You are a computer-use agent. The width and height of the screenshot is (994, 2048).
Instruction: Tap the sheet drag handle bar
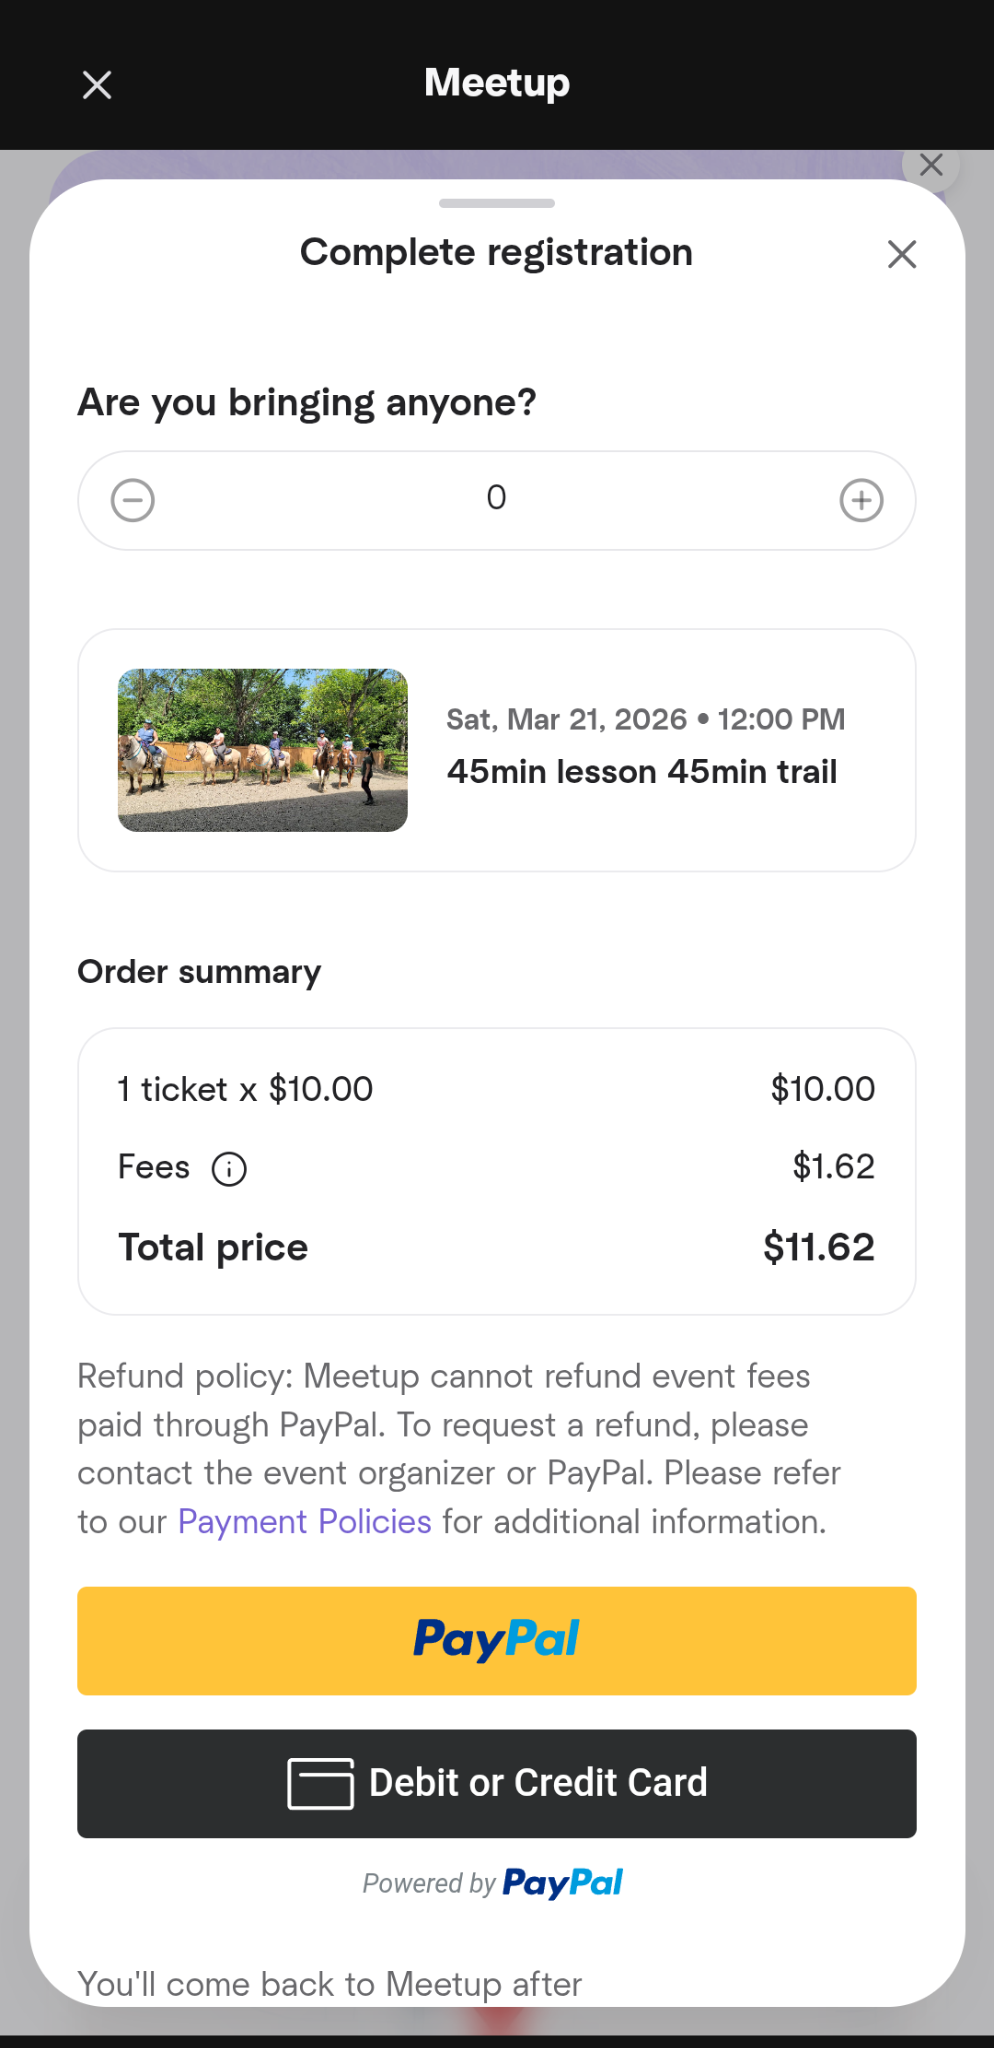click(497, 203)
